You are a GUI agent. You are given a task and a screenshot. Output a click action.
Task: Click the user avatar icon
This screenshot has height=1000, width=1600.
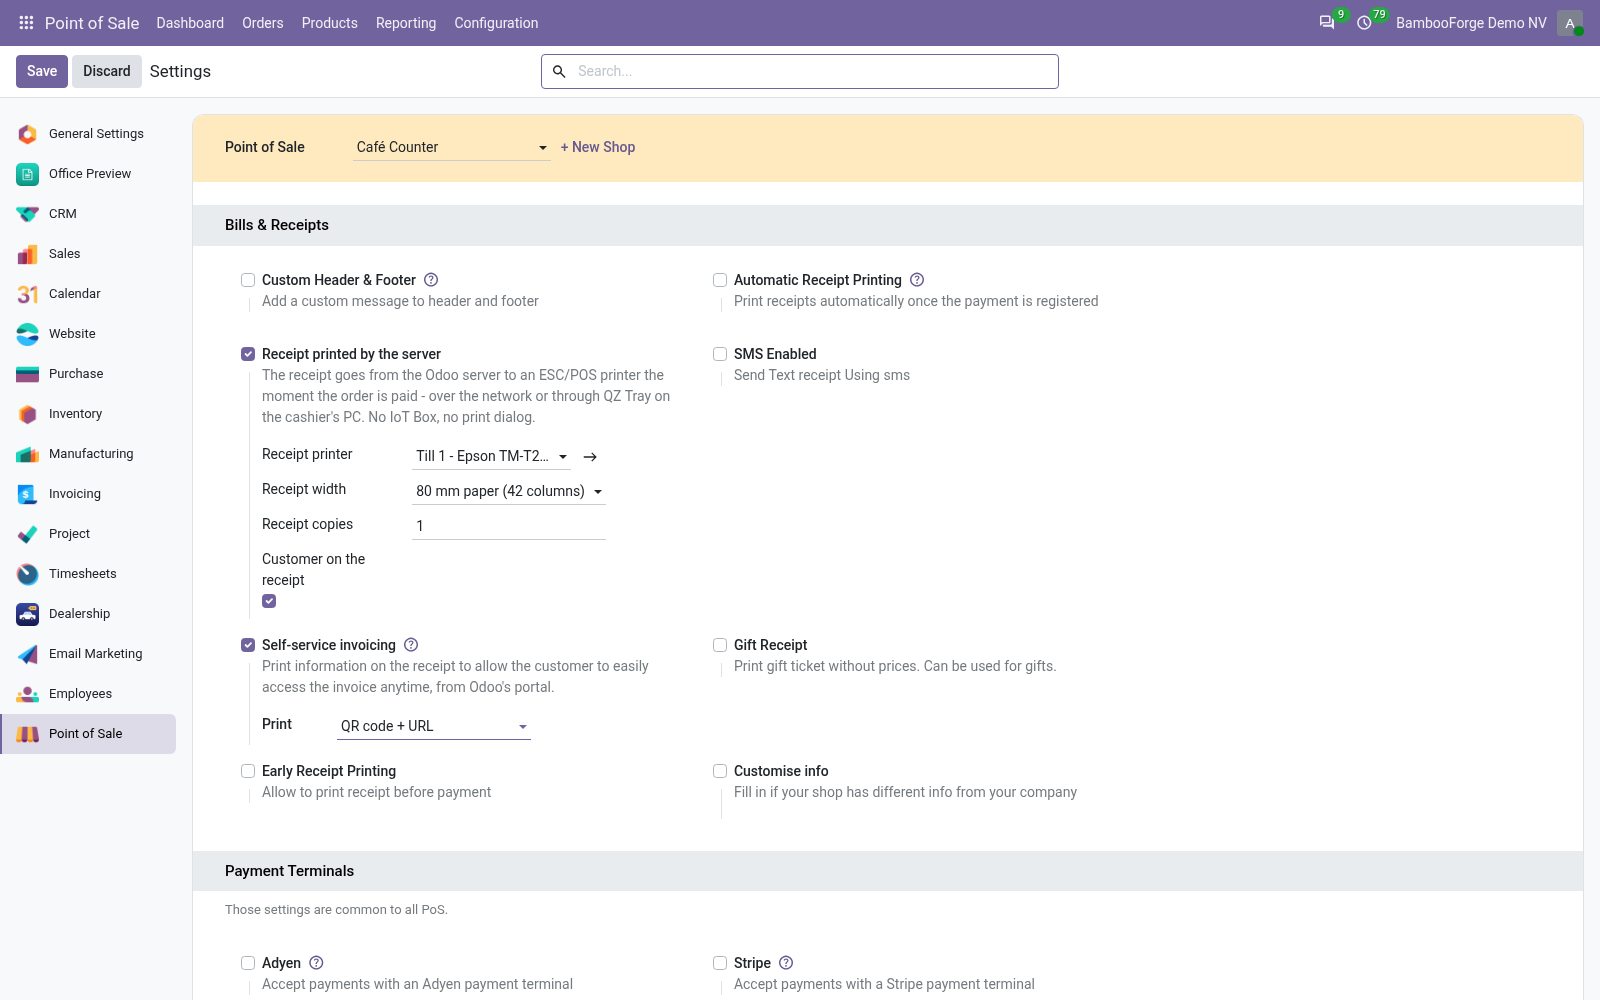tap(1570, 23)
